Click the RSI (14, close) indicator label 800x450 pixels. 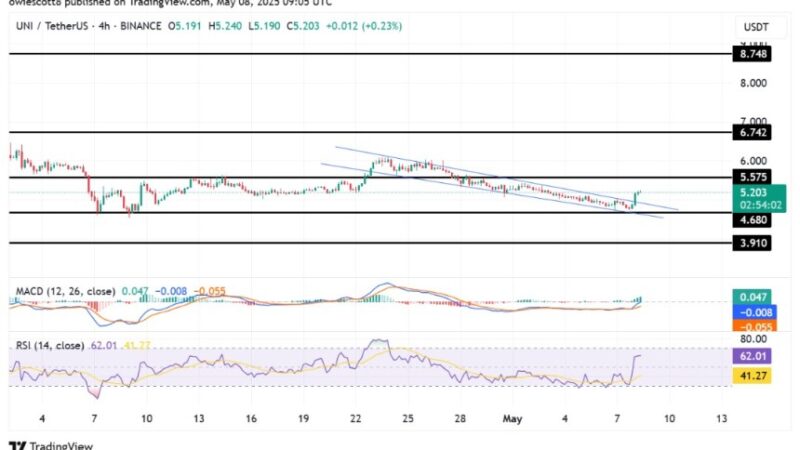pyautogui.click(x=50, y=345)
